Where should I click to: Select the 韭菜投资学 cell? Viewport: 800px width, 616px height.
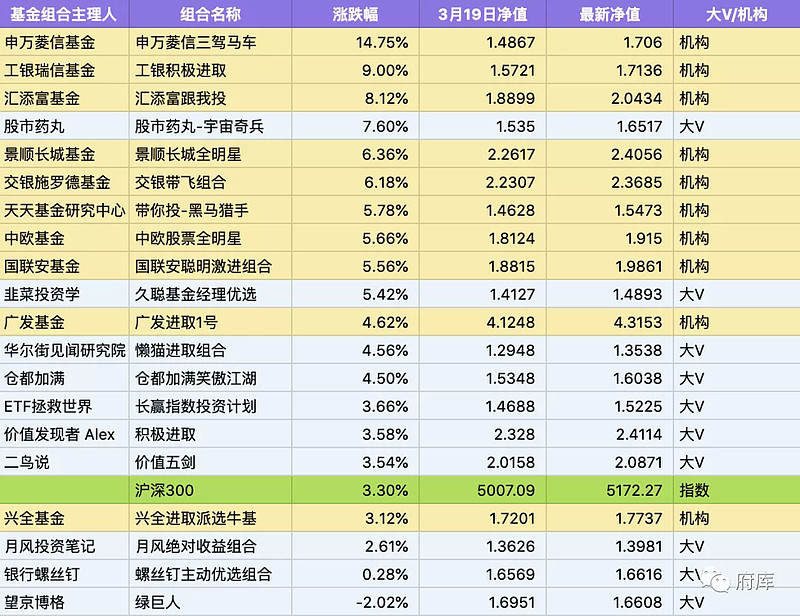point(64,294)
